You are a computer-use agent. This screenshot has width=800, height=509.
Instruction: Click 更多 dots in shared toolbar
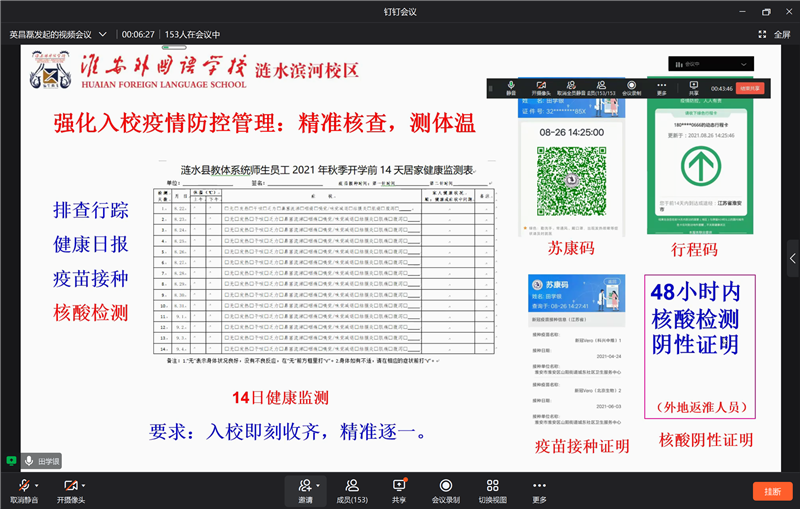661,87
